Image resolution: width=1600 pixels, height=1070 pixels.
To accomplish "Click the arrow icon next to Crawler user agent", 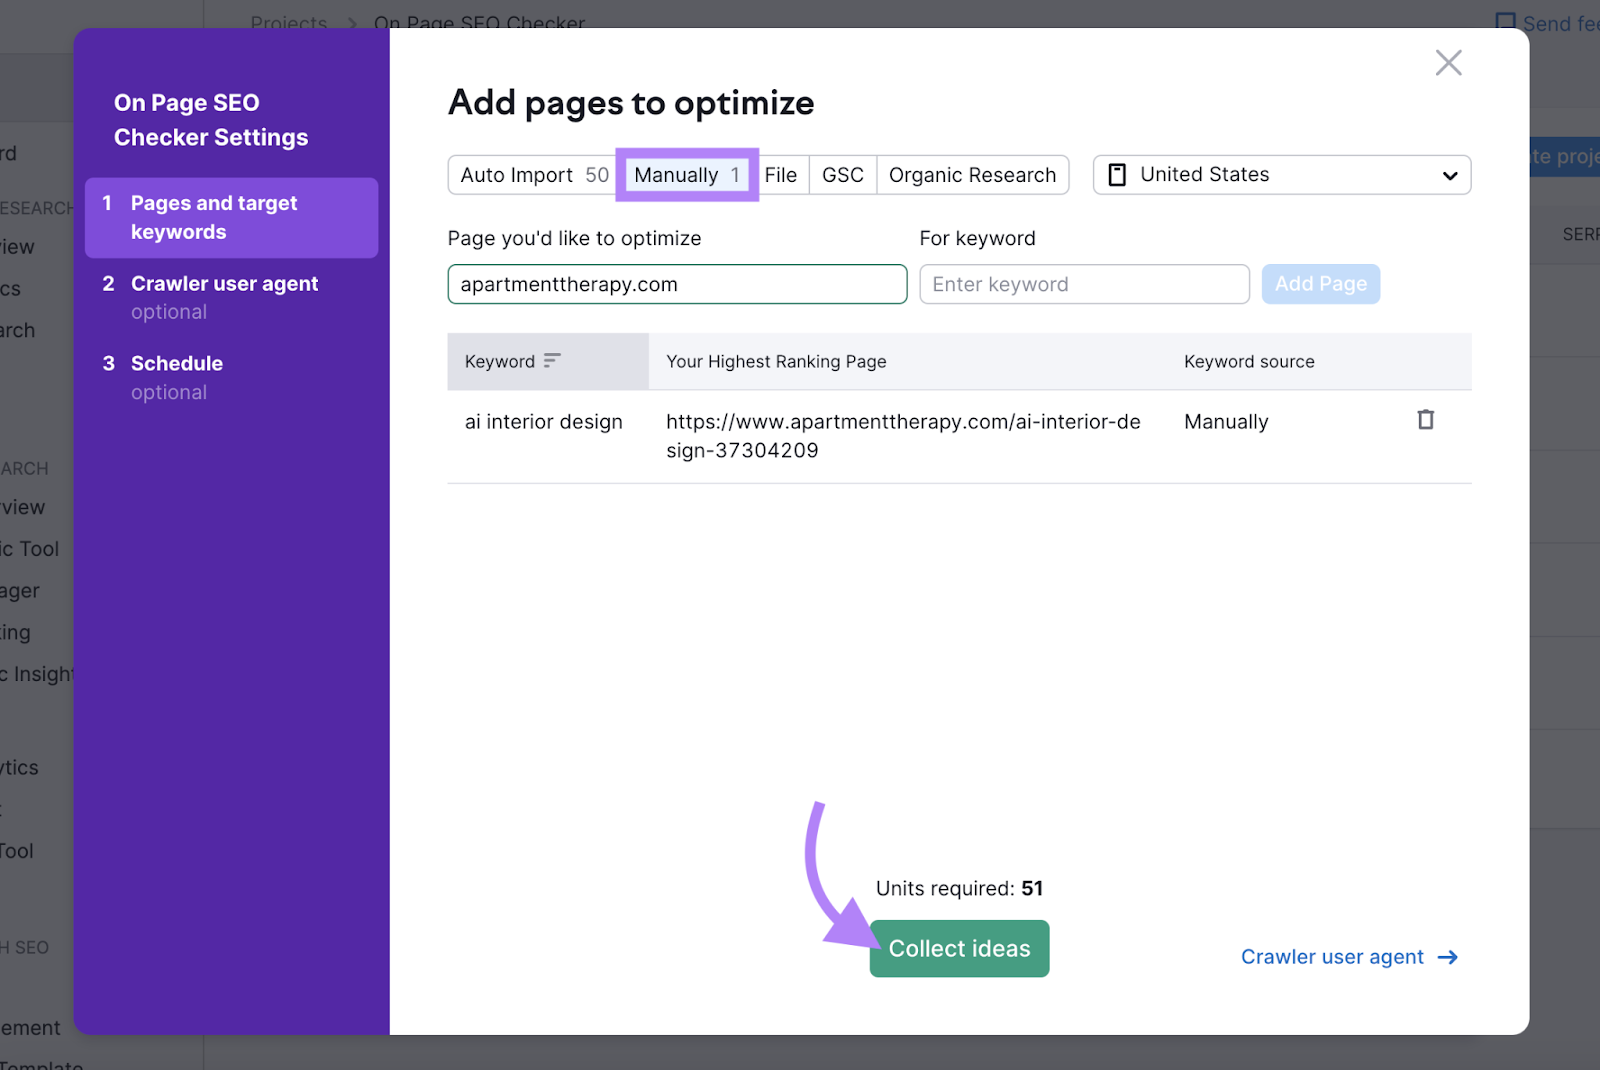I will 1447,957.
